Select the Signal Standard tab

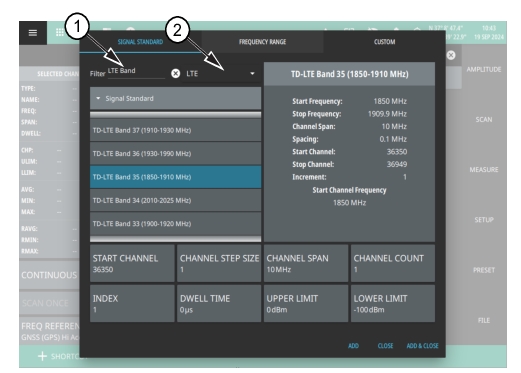(140, 42)
